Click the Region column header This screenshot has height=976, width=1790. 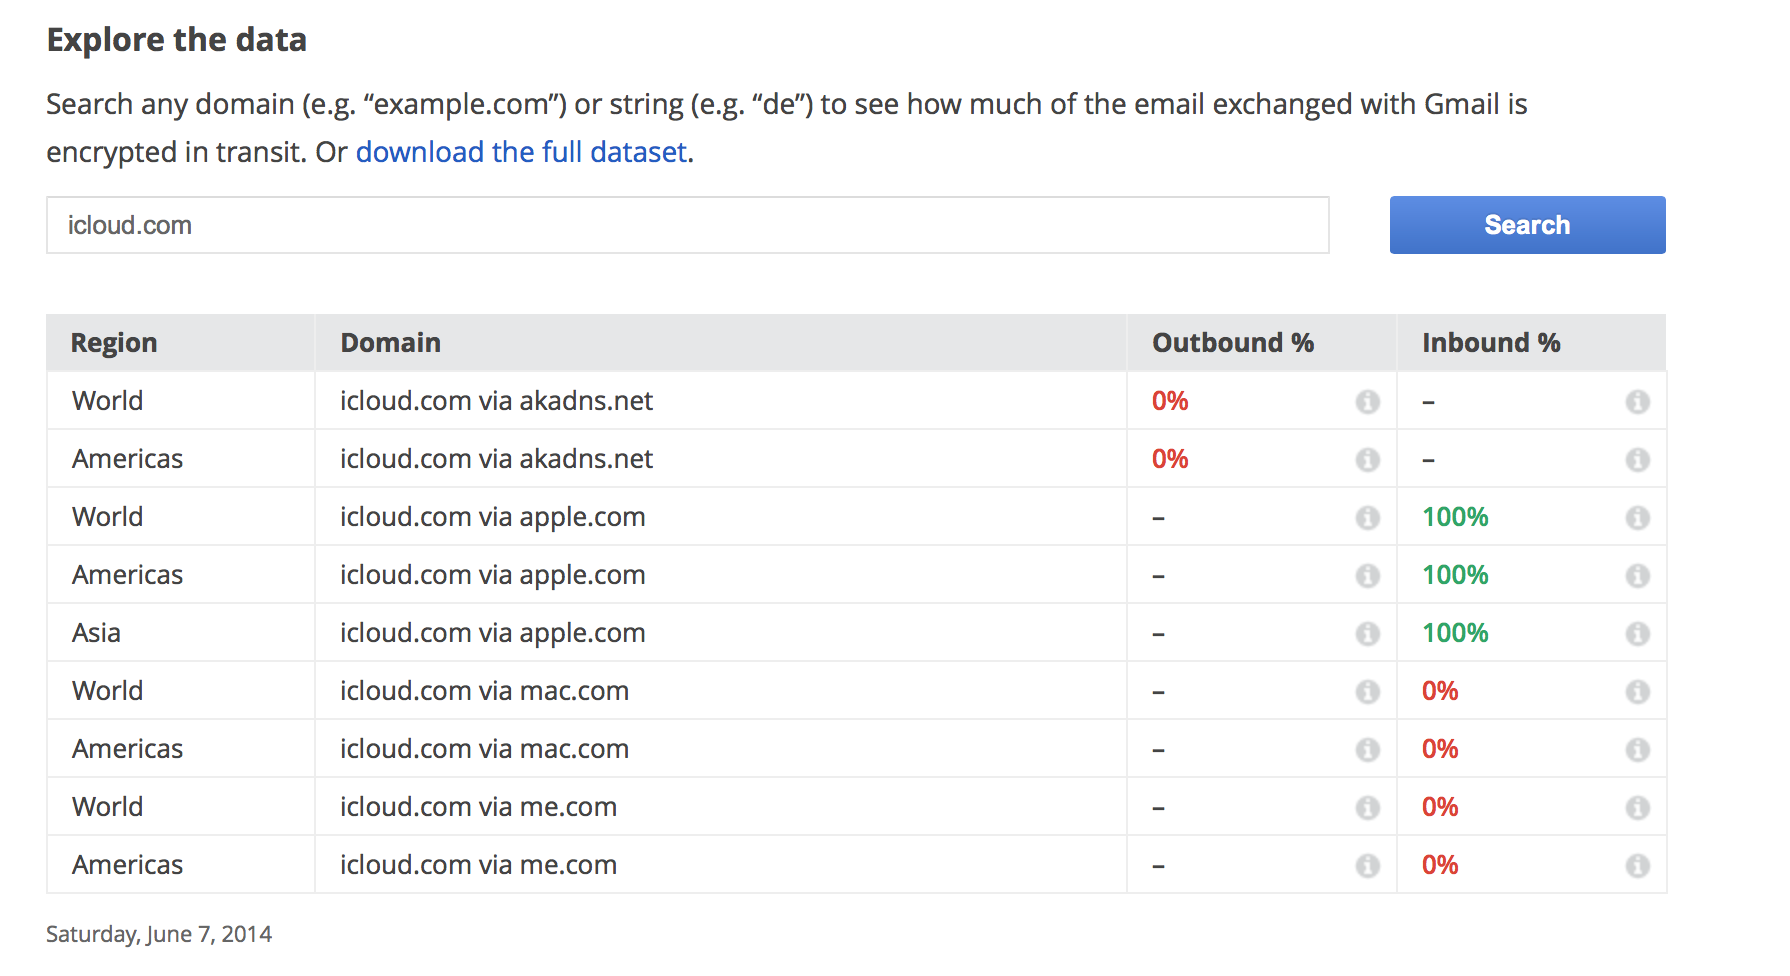114,343
